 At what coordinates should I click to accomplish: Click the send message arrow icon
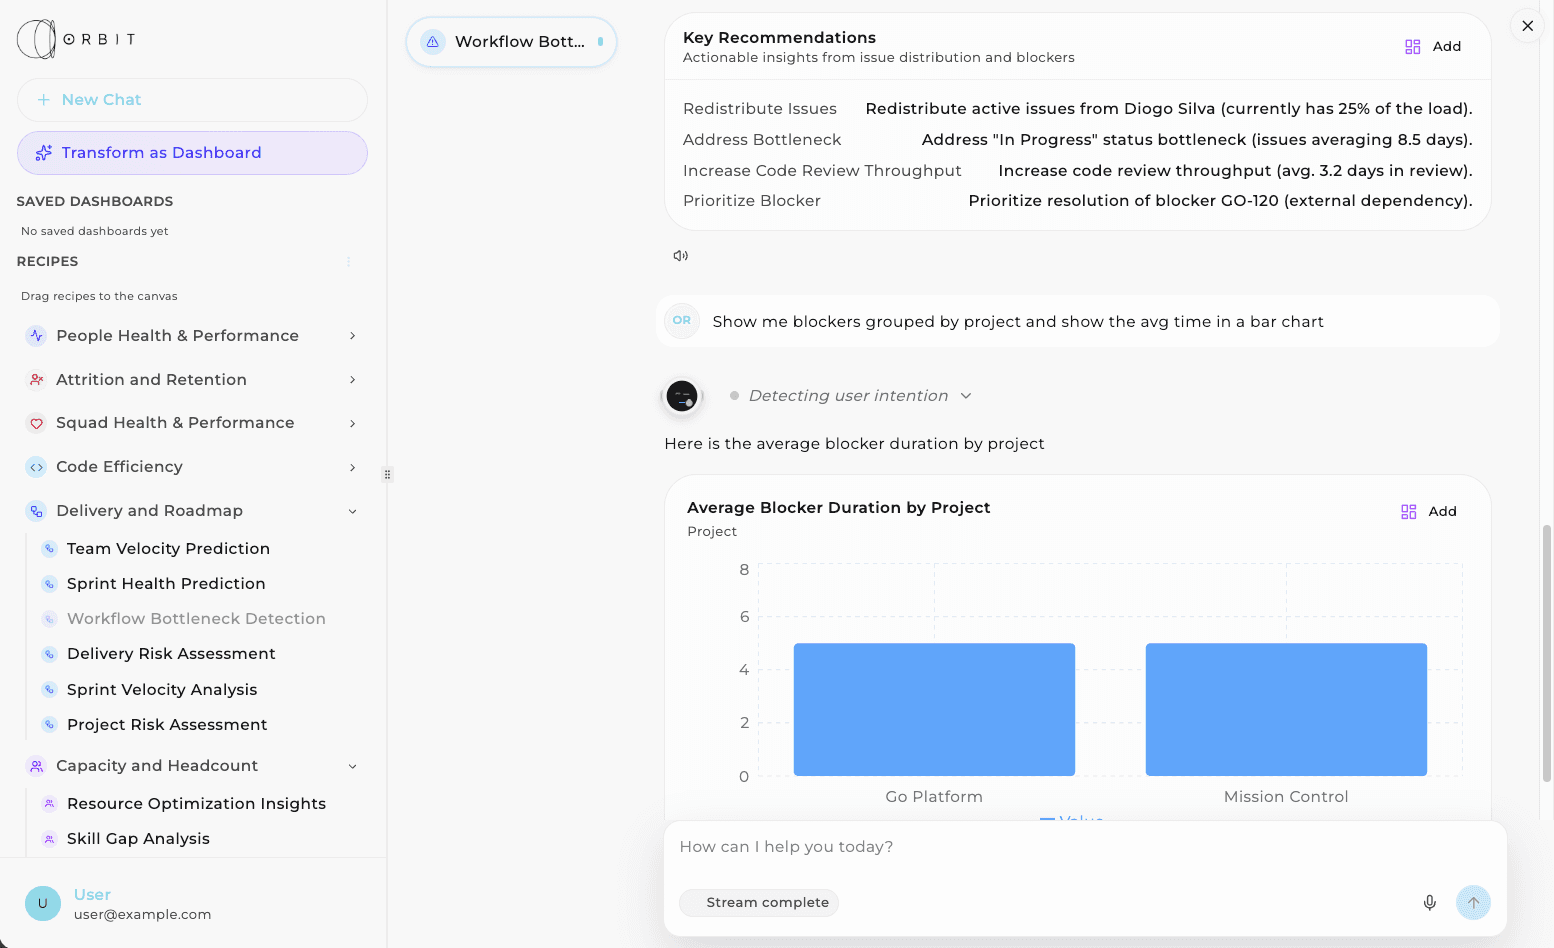click(1473, 902)
